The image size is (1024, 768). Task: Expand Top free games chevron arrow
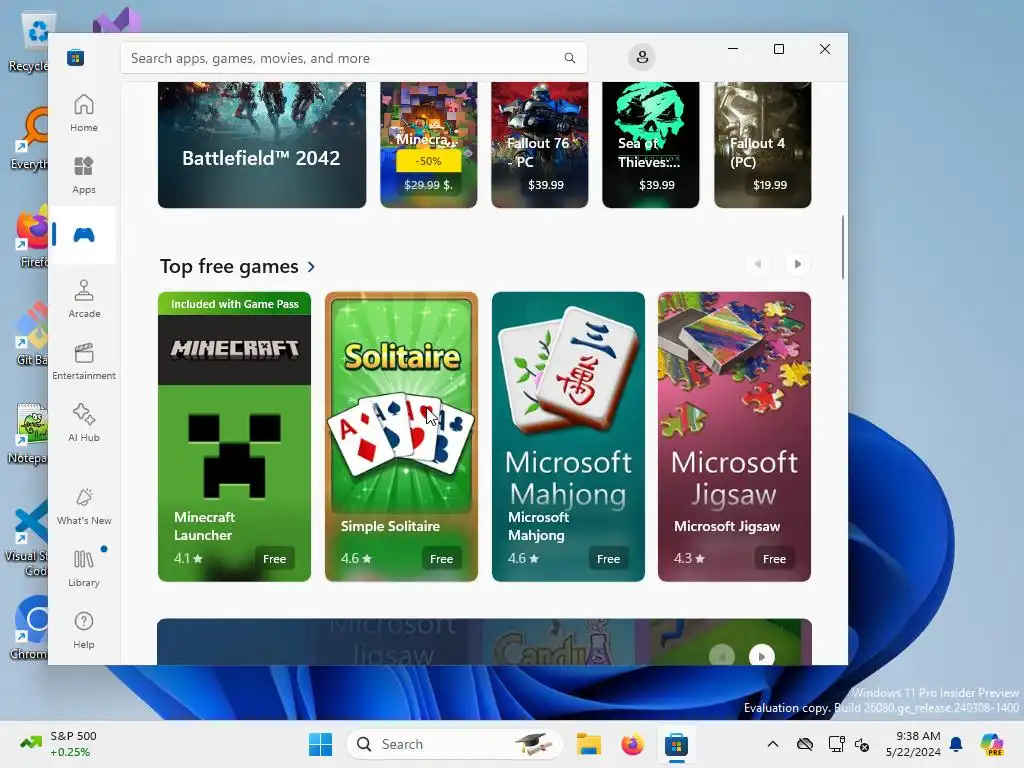click(x=311, y=267)
